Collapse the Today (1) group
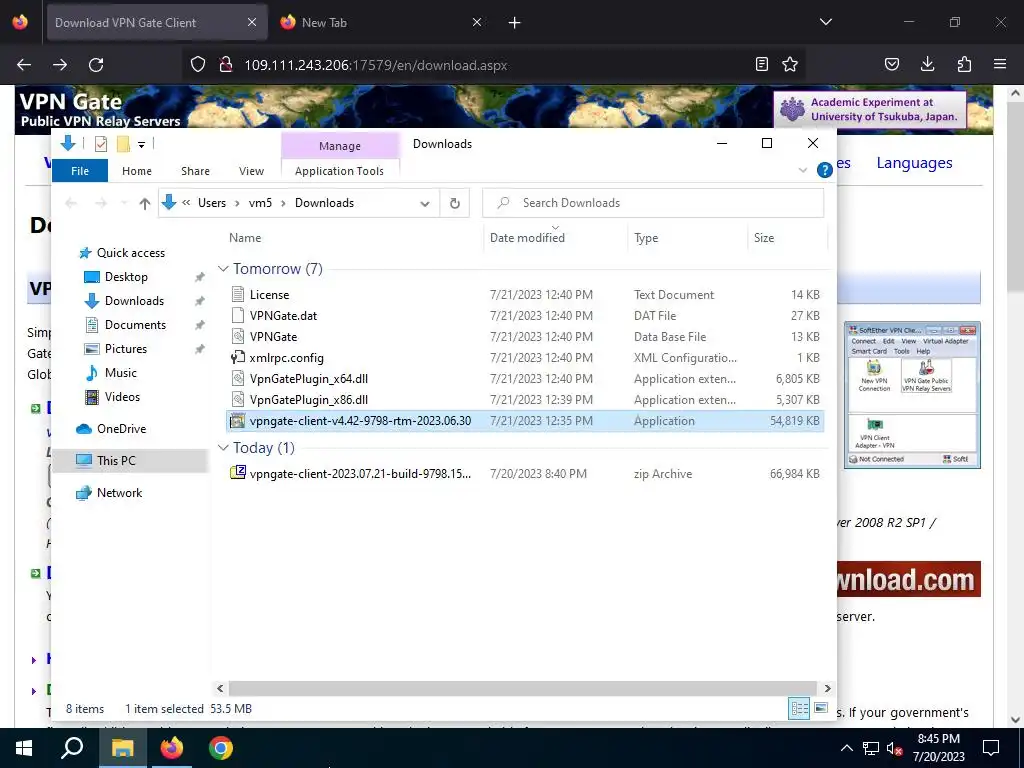 pyautogui.click(x=223, y=447)
